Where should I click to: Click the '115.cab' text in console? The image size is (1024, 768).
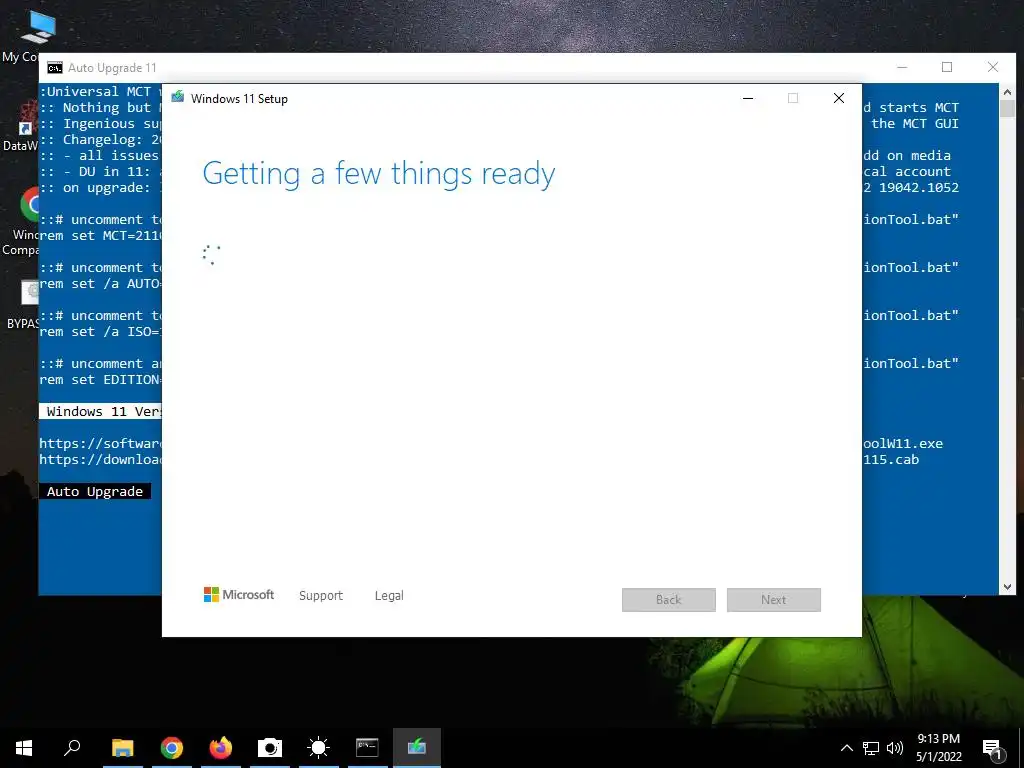tap(891, 460)
